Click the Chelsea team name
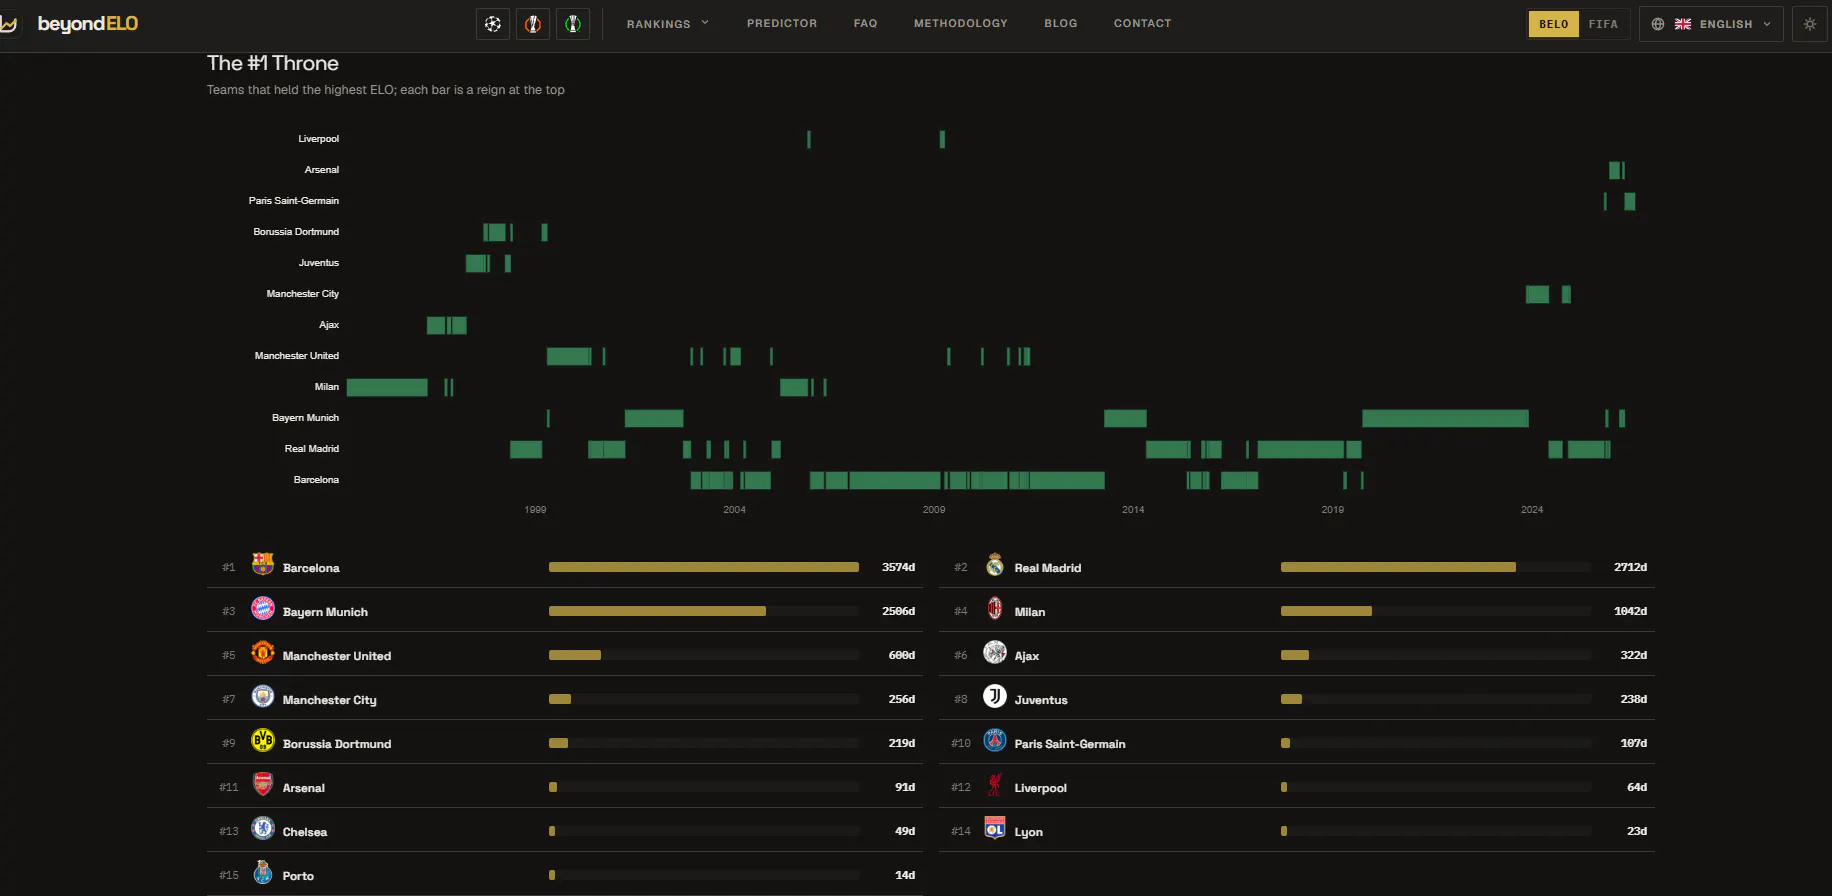 pos(305,832)
